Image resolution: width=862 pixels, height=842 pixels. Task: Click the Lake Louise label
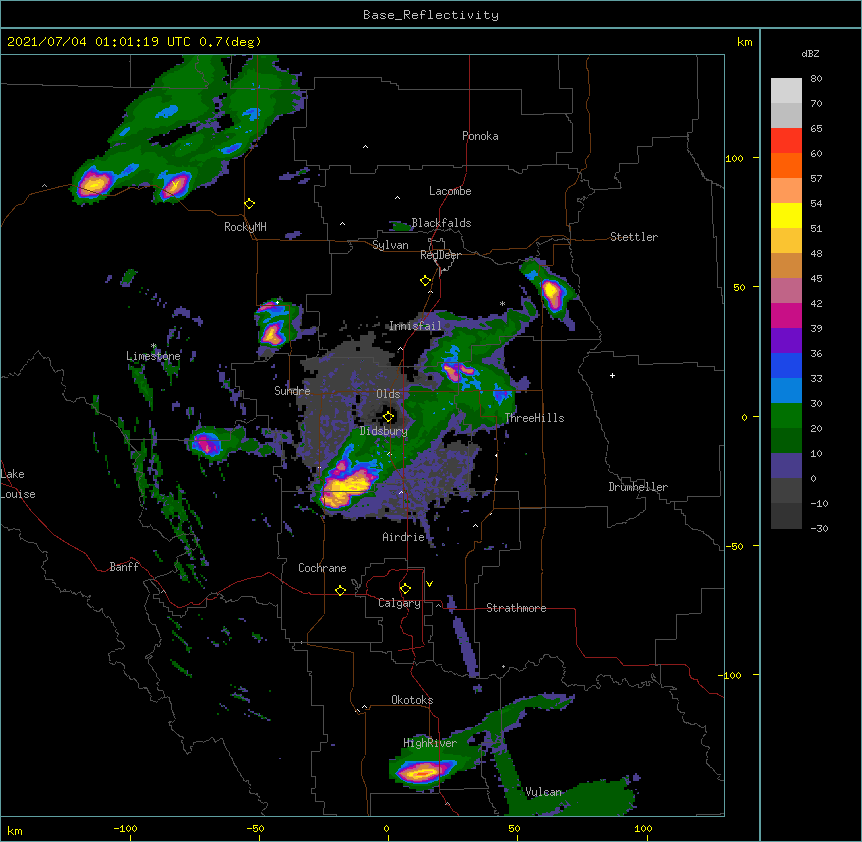(x=18, y=484)
